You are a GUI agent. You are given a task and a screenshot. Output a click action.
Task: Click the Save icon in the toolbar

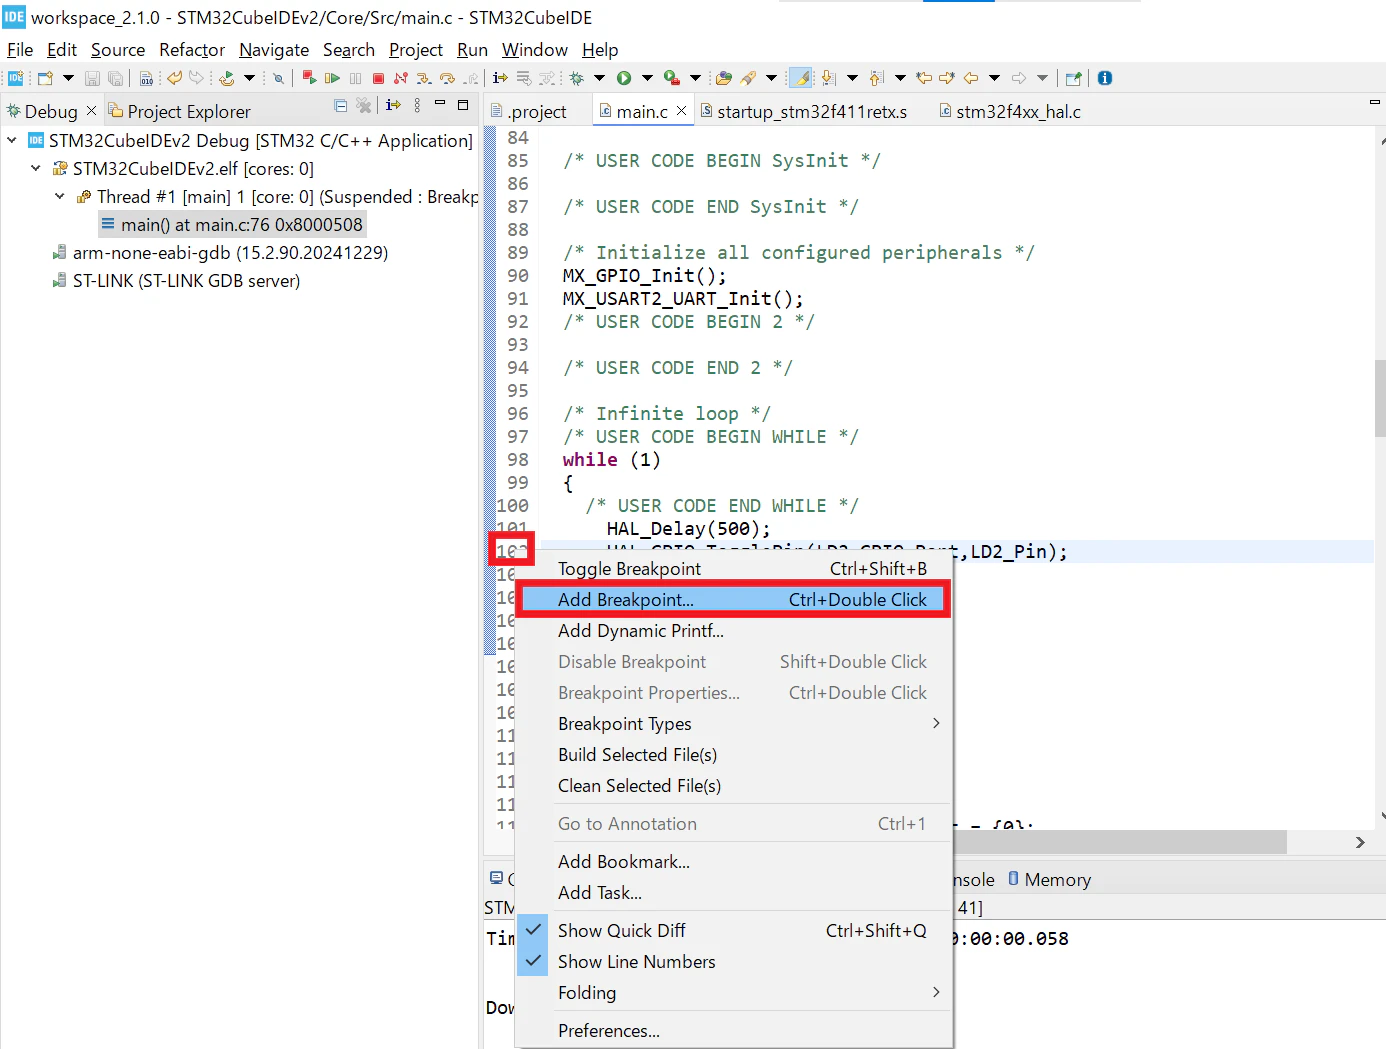[x=92, y=78]
